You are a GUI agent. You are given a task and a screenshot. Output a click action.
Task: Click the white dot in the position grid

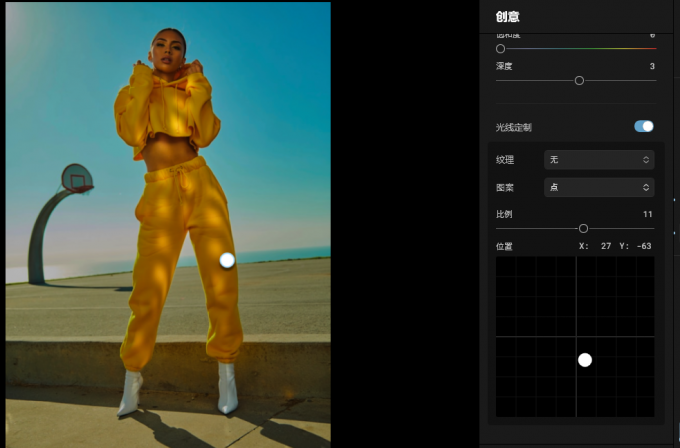click(585, 360)
